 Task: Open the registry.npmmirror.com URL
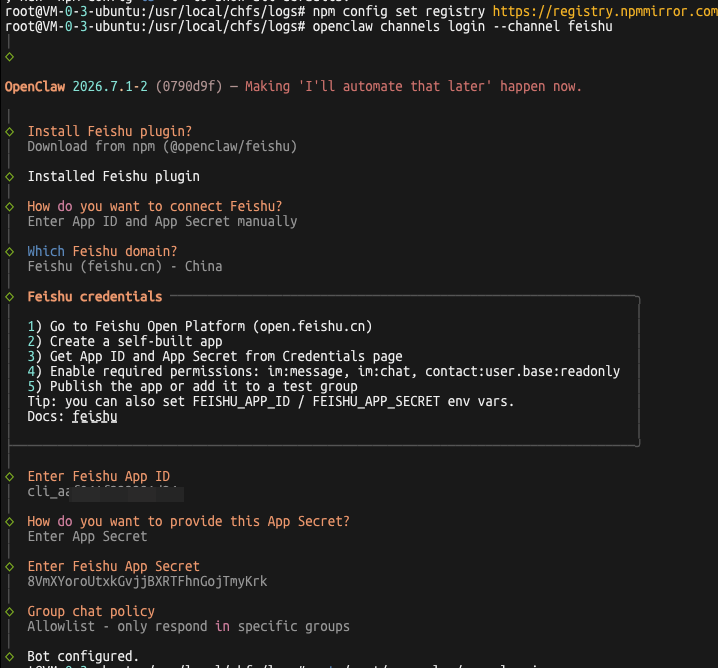pos(605,11)
